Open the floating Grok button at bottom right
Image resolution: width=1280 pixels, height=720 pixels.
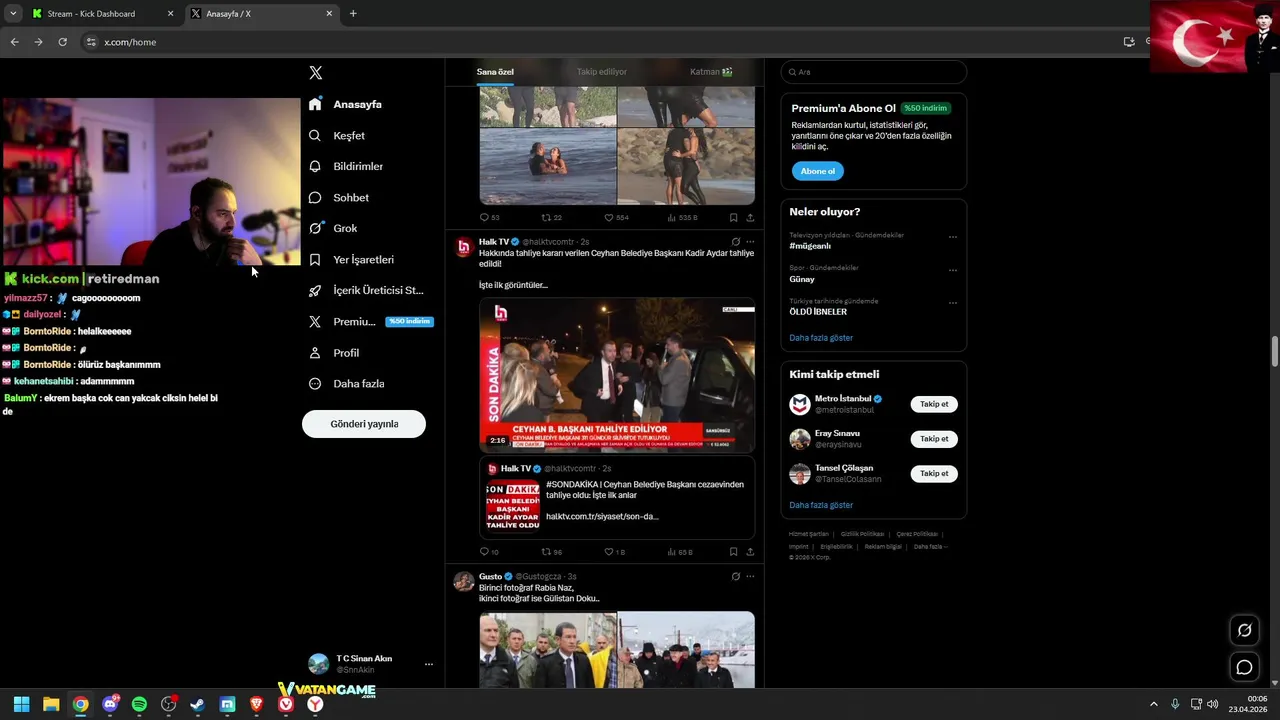click(1244, 630)
